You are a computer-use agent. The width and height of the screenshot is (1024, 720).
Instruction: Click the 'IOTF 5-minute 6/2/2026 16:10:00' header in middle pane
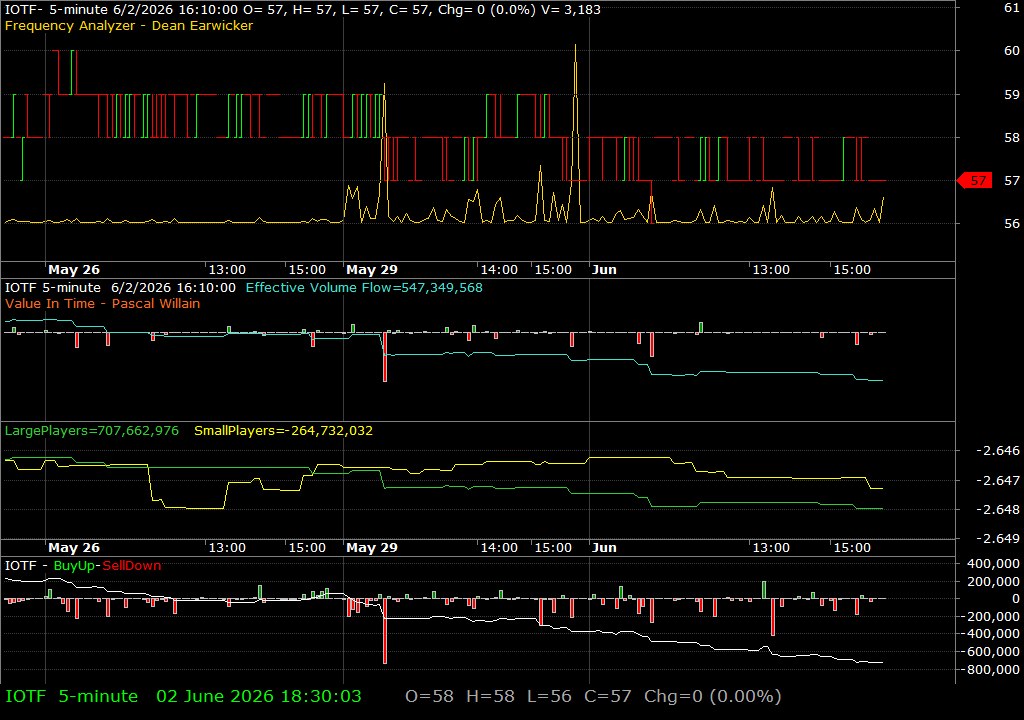tap(120, 287)
